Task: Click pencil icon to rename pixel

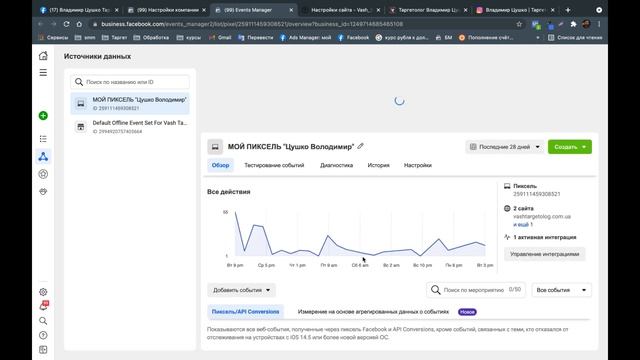Action: 360,146
